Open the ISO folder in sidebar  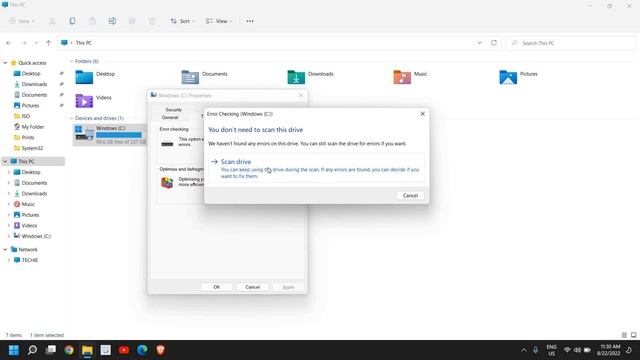coord(26,116)
